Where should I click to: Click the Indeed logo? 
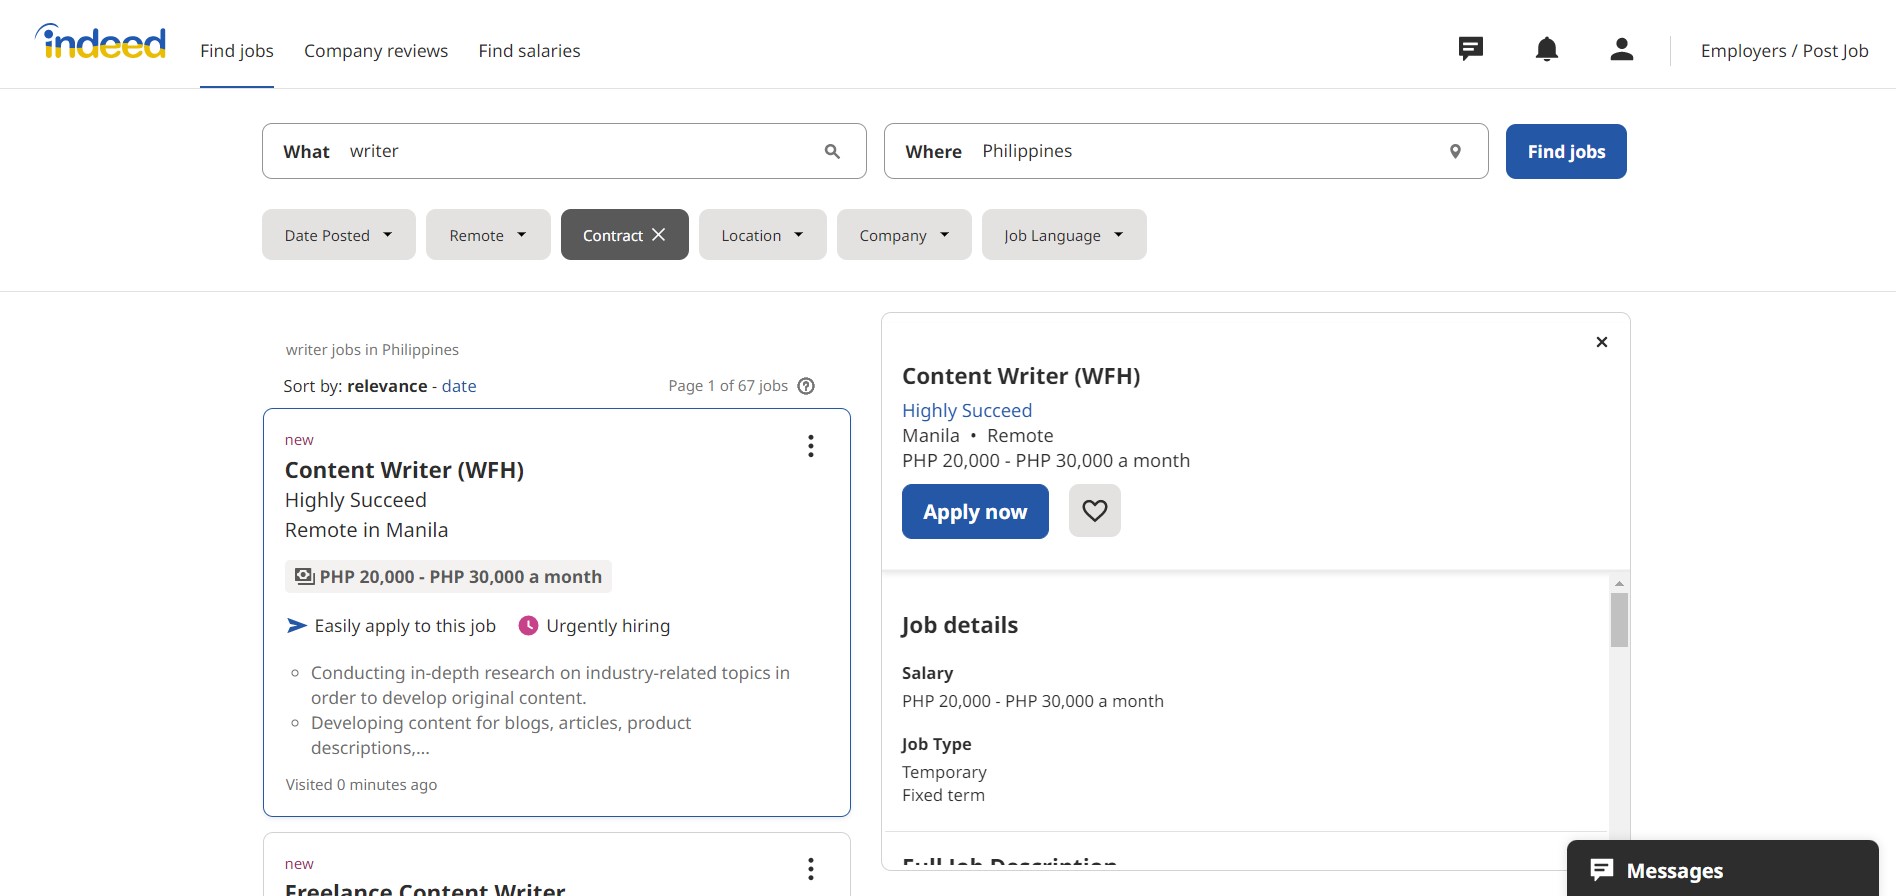(x=100, y=42)
